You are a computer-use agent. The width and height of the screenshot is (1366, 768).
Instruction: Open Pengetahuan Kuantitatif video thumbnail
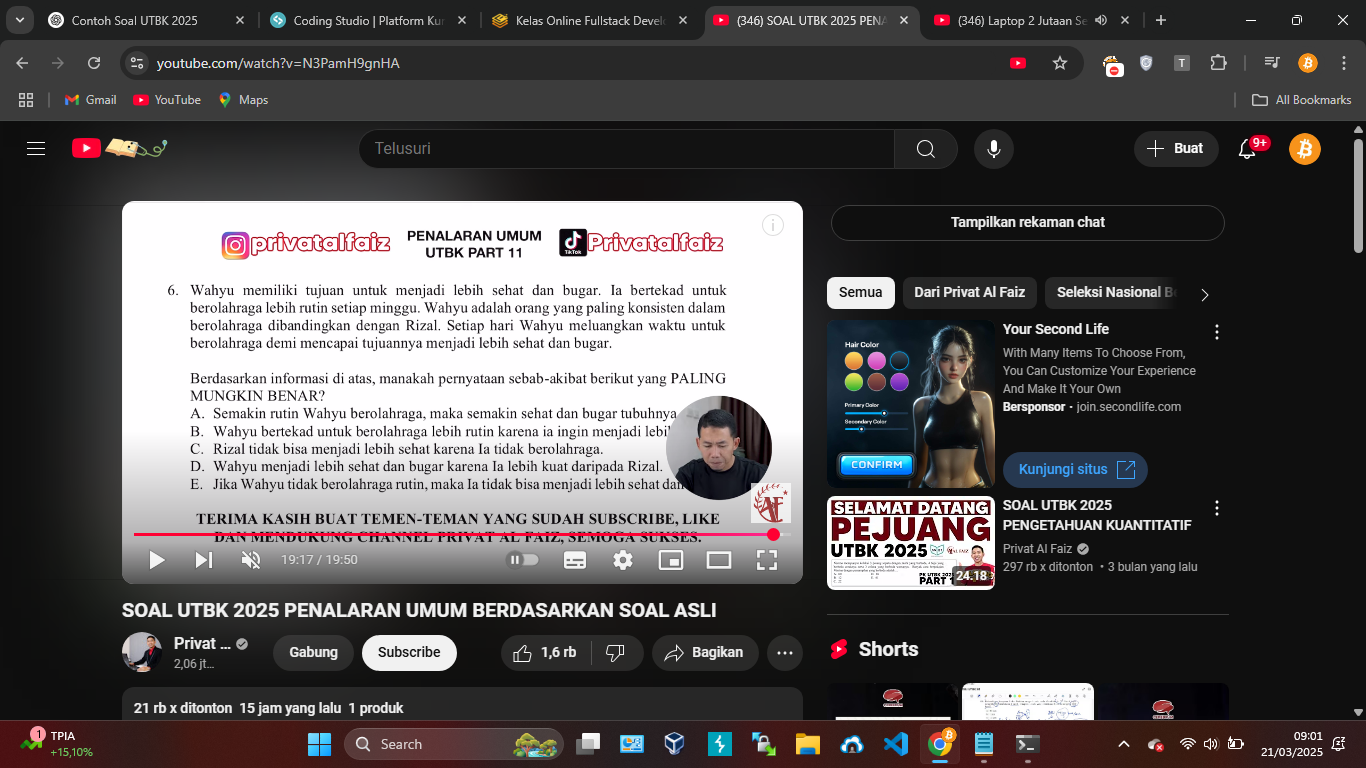911,543
